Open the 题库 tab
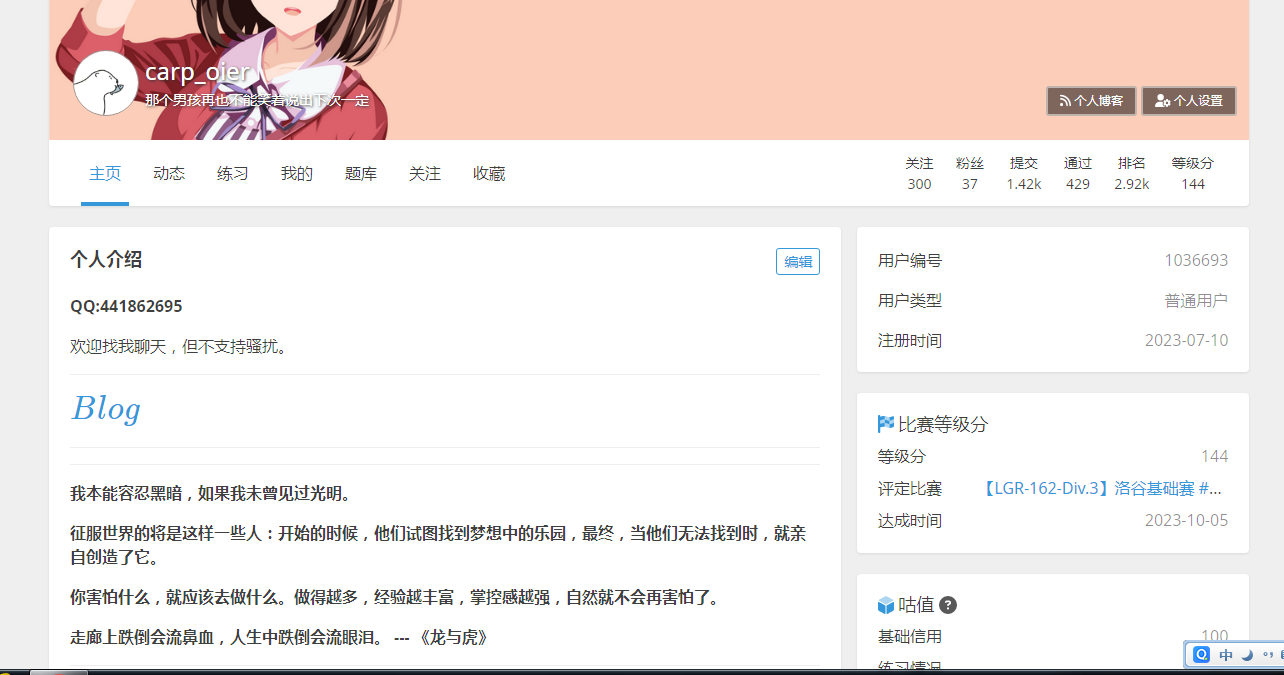The height and width of the screenshot is (675, 1284). click(x=360, y=172)
